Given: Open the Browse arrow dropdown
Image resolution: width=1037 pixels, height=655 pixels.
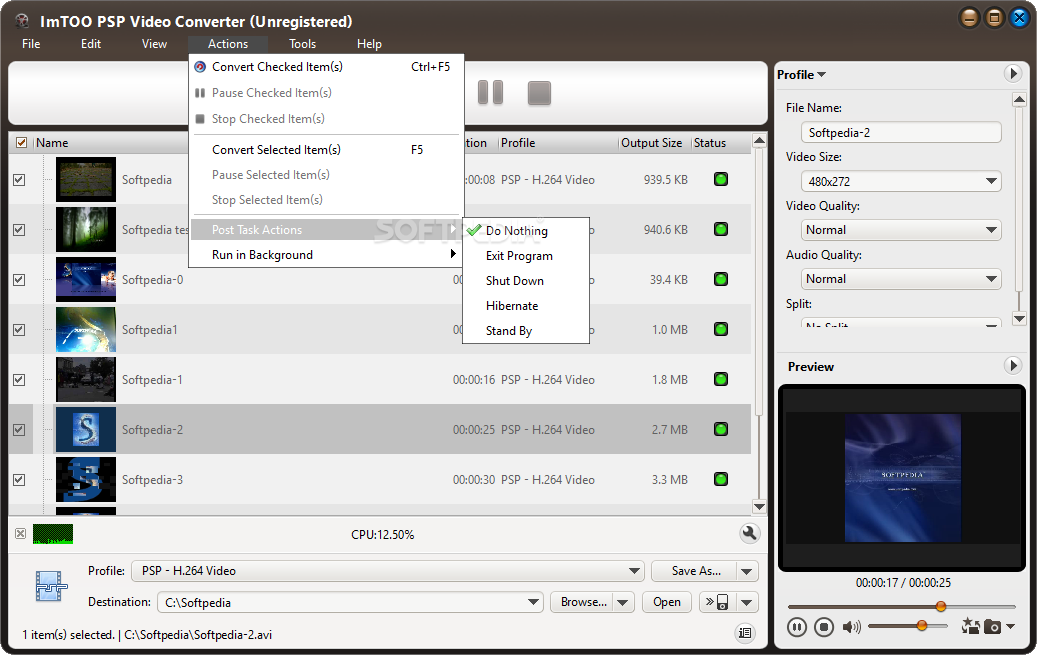Looking at the screenshot, I should point(622,602).
